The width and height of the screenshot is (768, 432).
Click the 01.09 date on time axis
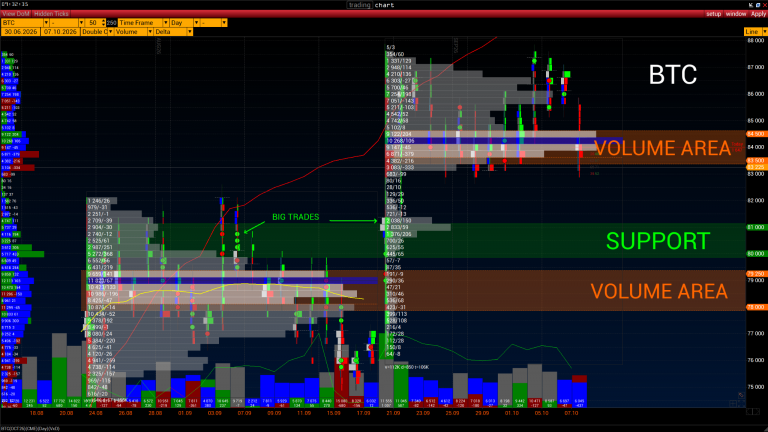point(185,413)
